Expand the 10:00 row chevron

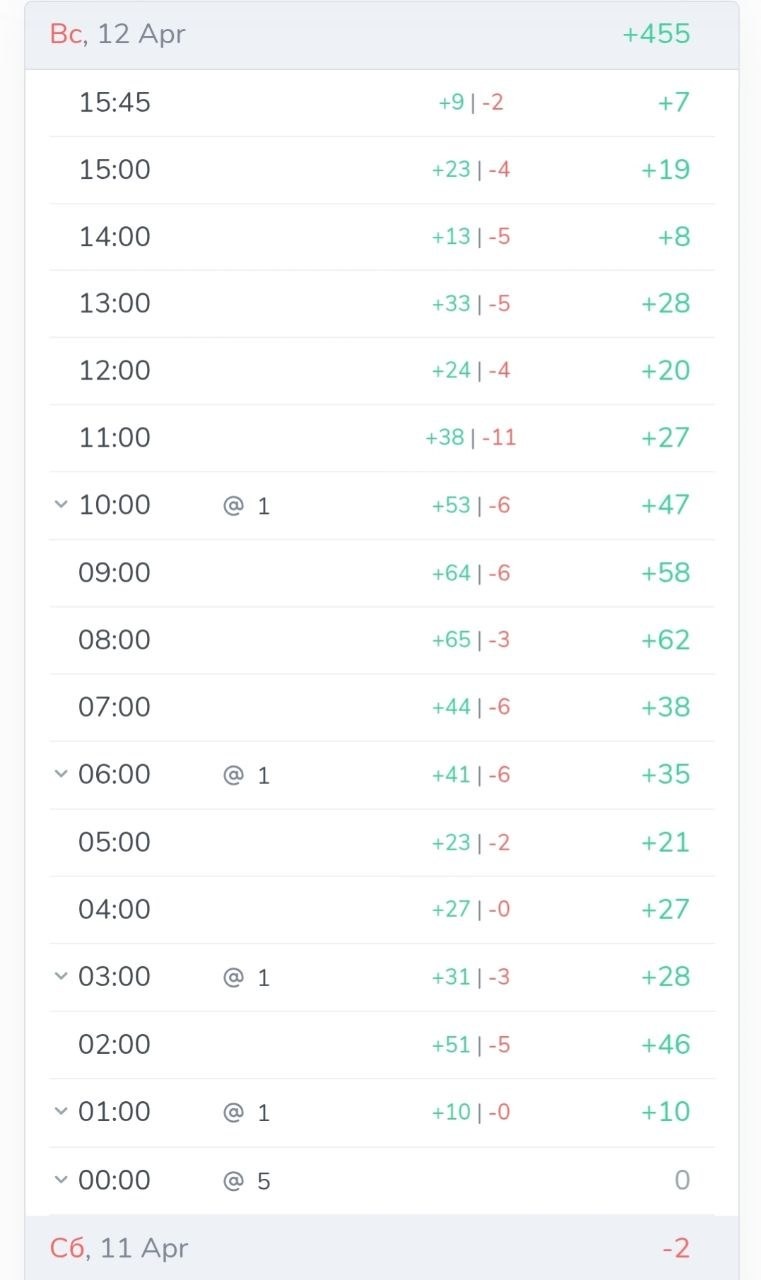[x=61, y=505]
